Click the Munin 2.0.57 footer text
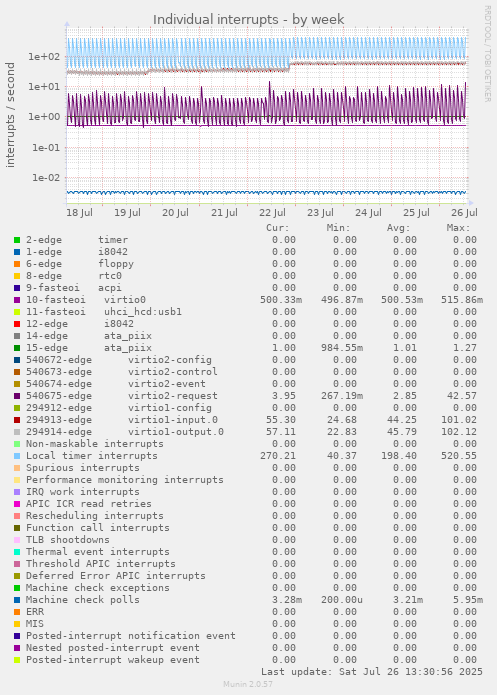 coord(248,684)
